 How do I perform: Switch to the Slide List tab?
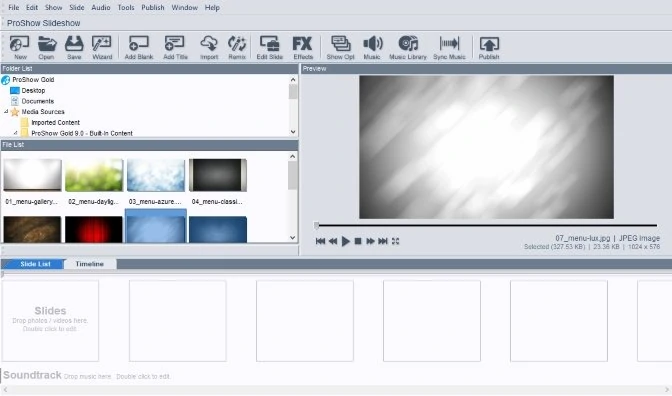pos(35,264)
